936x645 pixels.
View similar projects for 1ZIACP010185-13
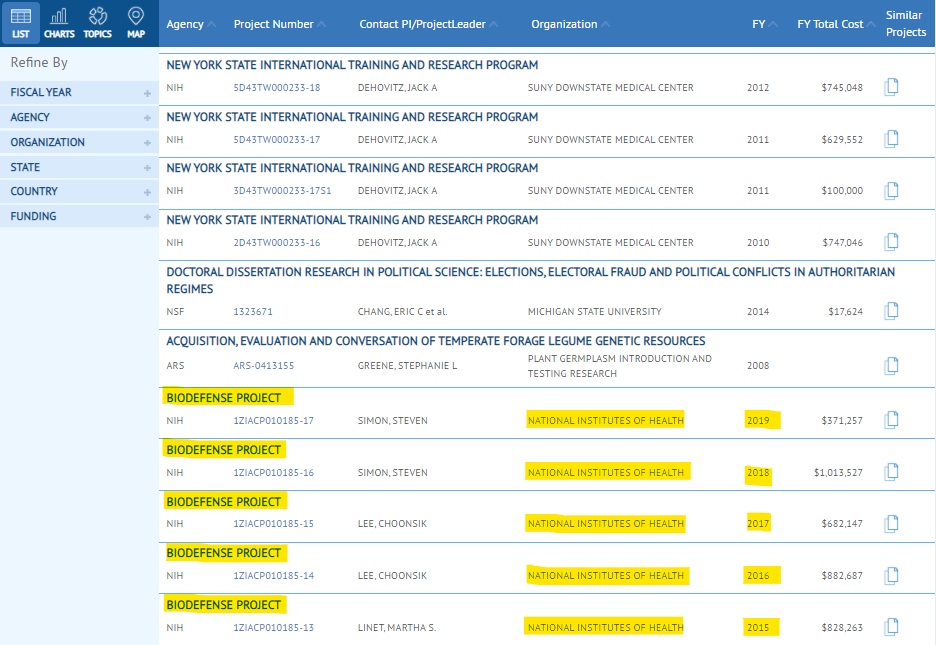(891, 627)
